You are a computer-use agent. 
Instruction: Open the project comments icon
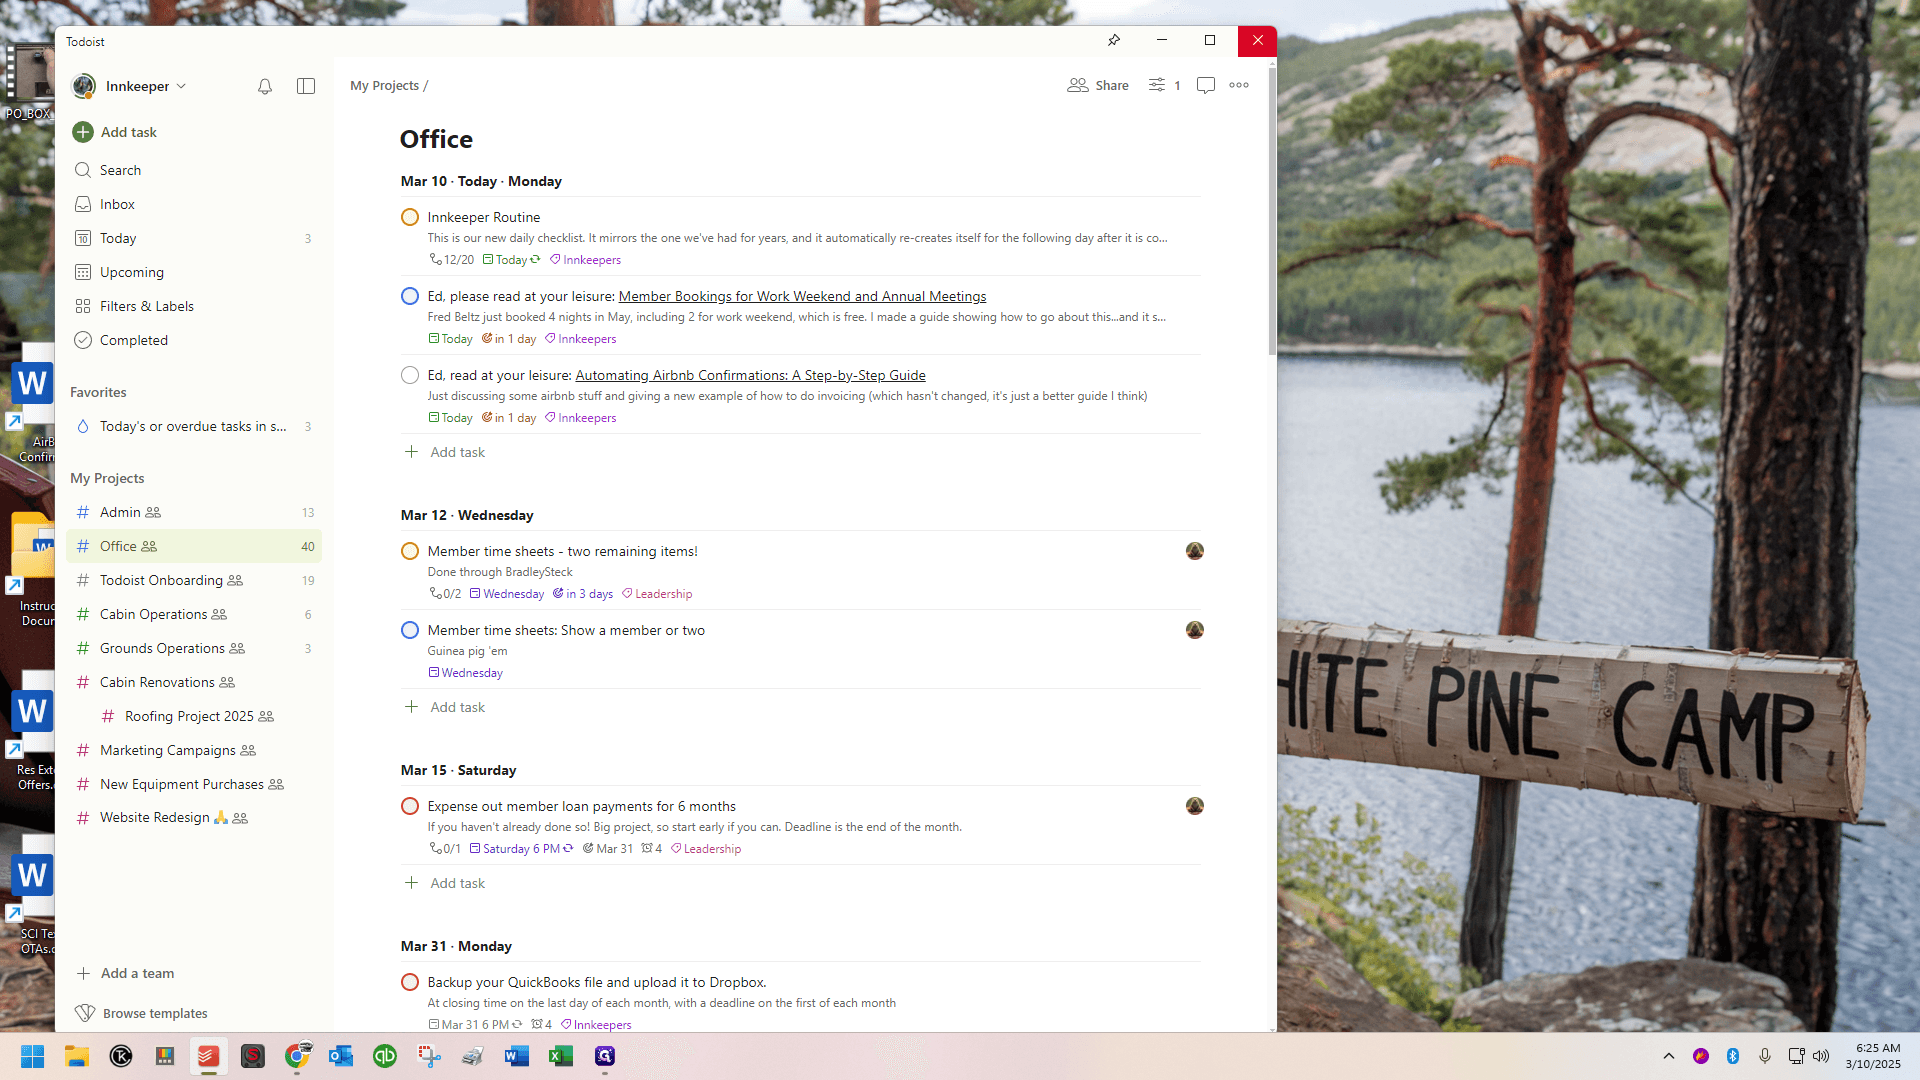tap(1206, 85)
